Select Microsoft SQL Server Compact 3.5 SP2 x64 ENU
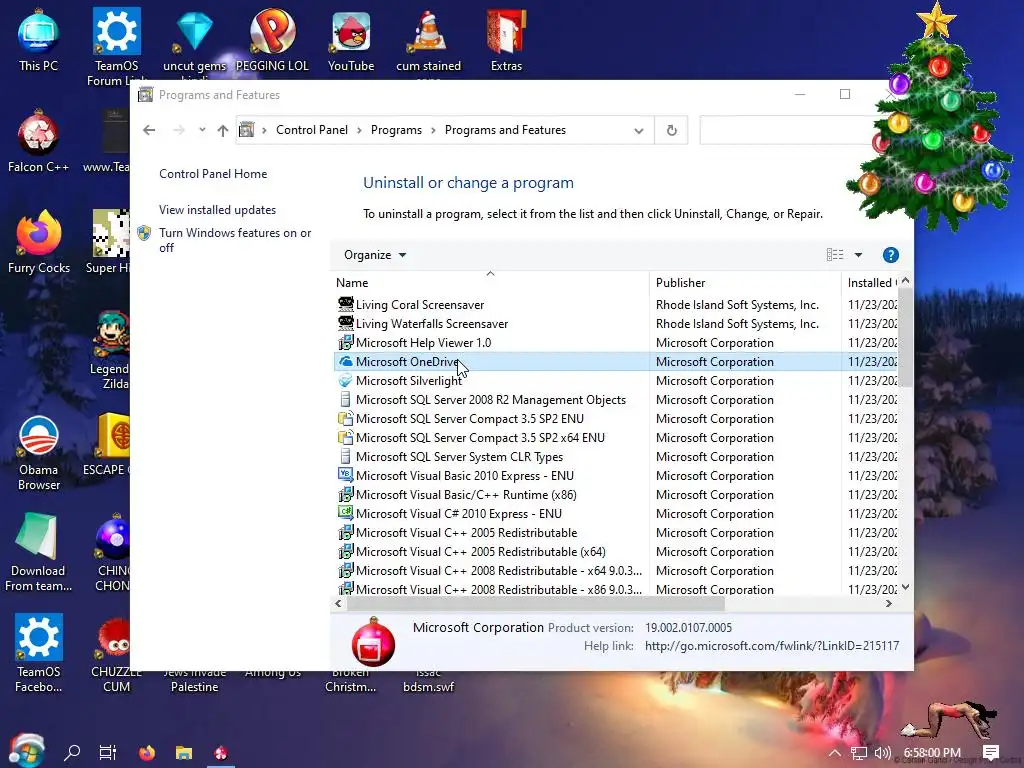Image resolution: width=1024 pixels, height=768 pixels. 615,437
